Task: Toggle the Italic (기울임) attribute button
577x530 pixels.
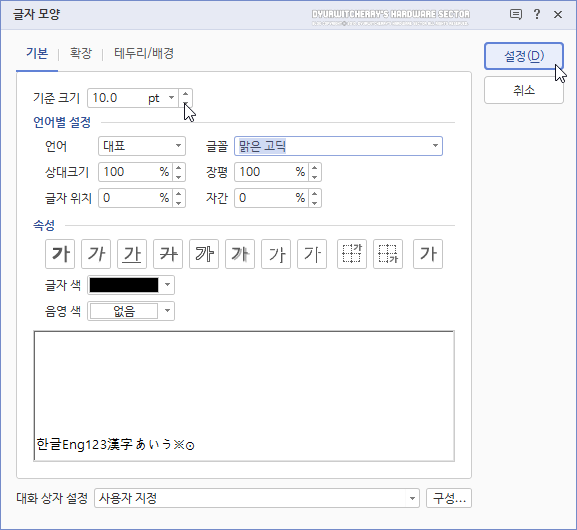Action: (x=96, y=254)
